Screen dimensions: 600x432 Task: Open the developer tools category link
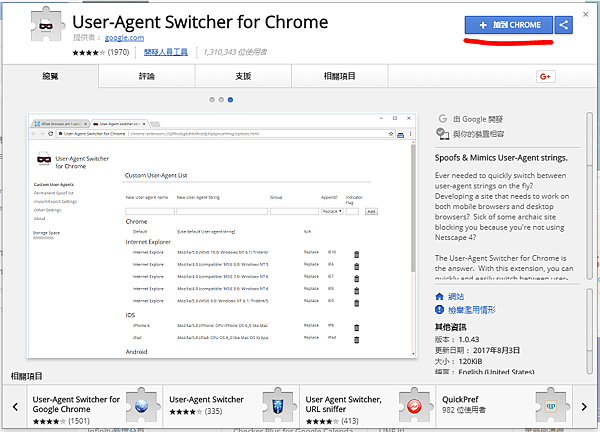point(166,52)
